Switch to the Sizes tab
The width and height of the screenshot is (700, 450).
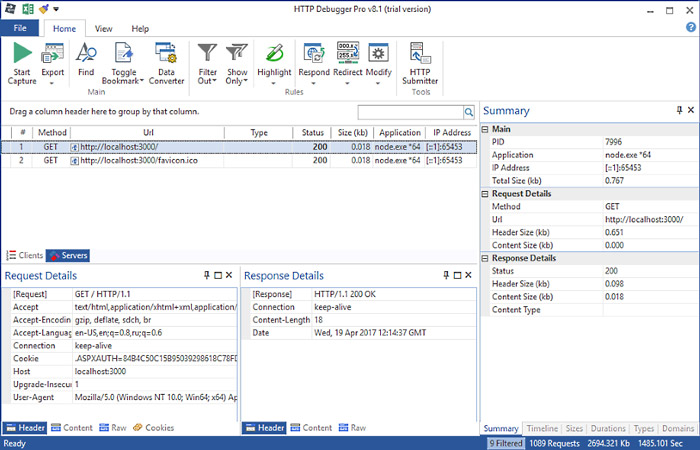[574, 429]
